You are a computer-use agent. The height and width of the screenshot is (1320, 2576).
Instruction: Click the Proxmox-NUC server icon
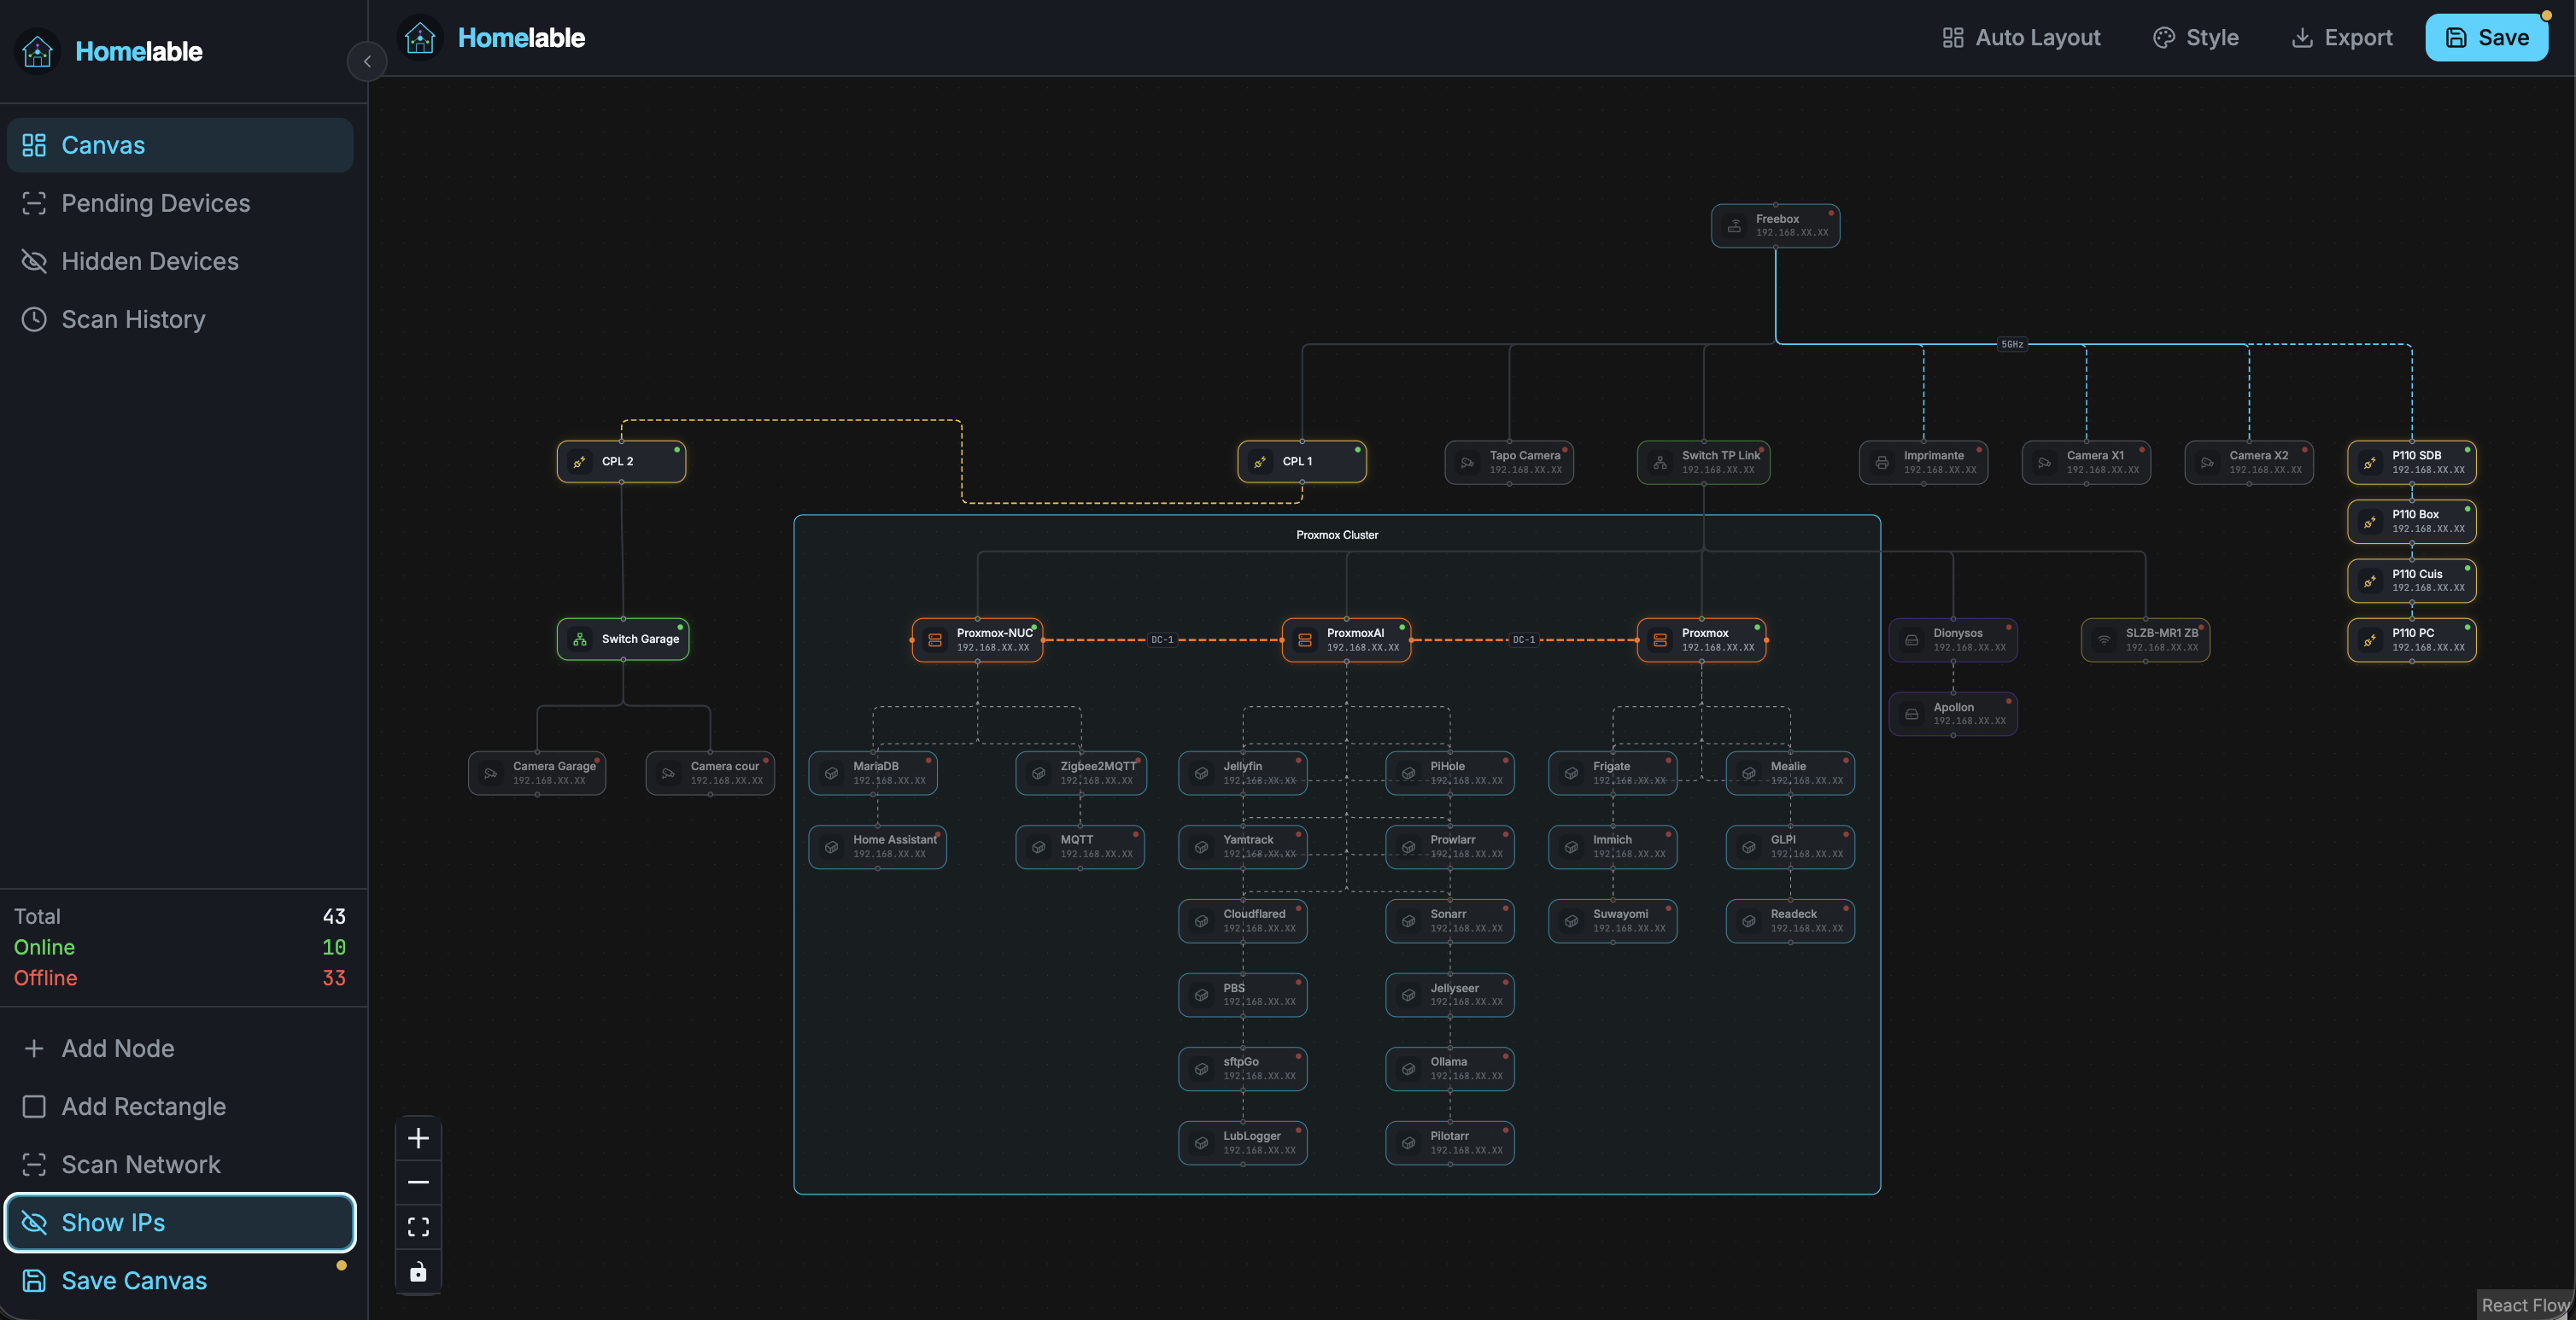click(935, 640)
